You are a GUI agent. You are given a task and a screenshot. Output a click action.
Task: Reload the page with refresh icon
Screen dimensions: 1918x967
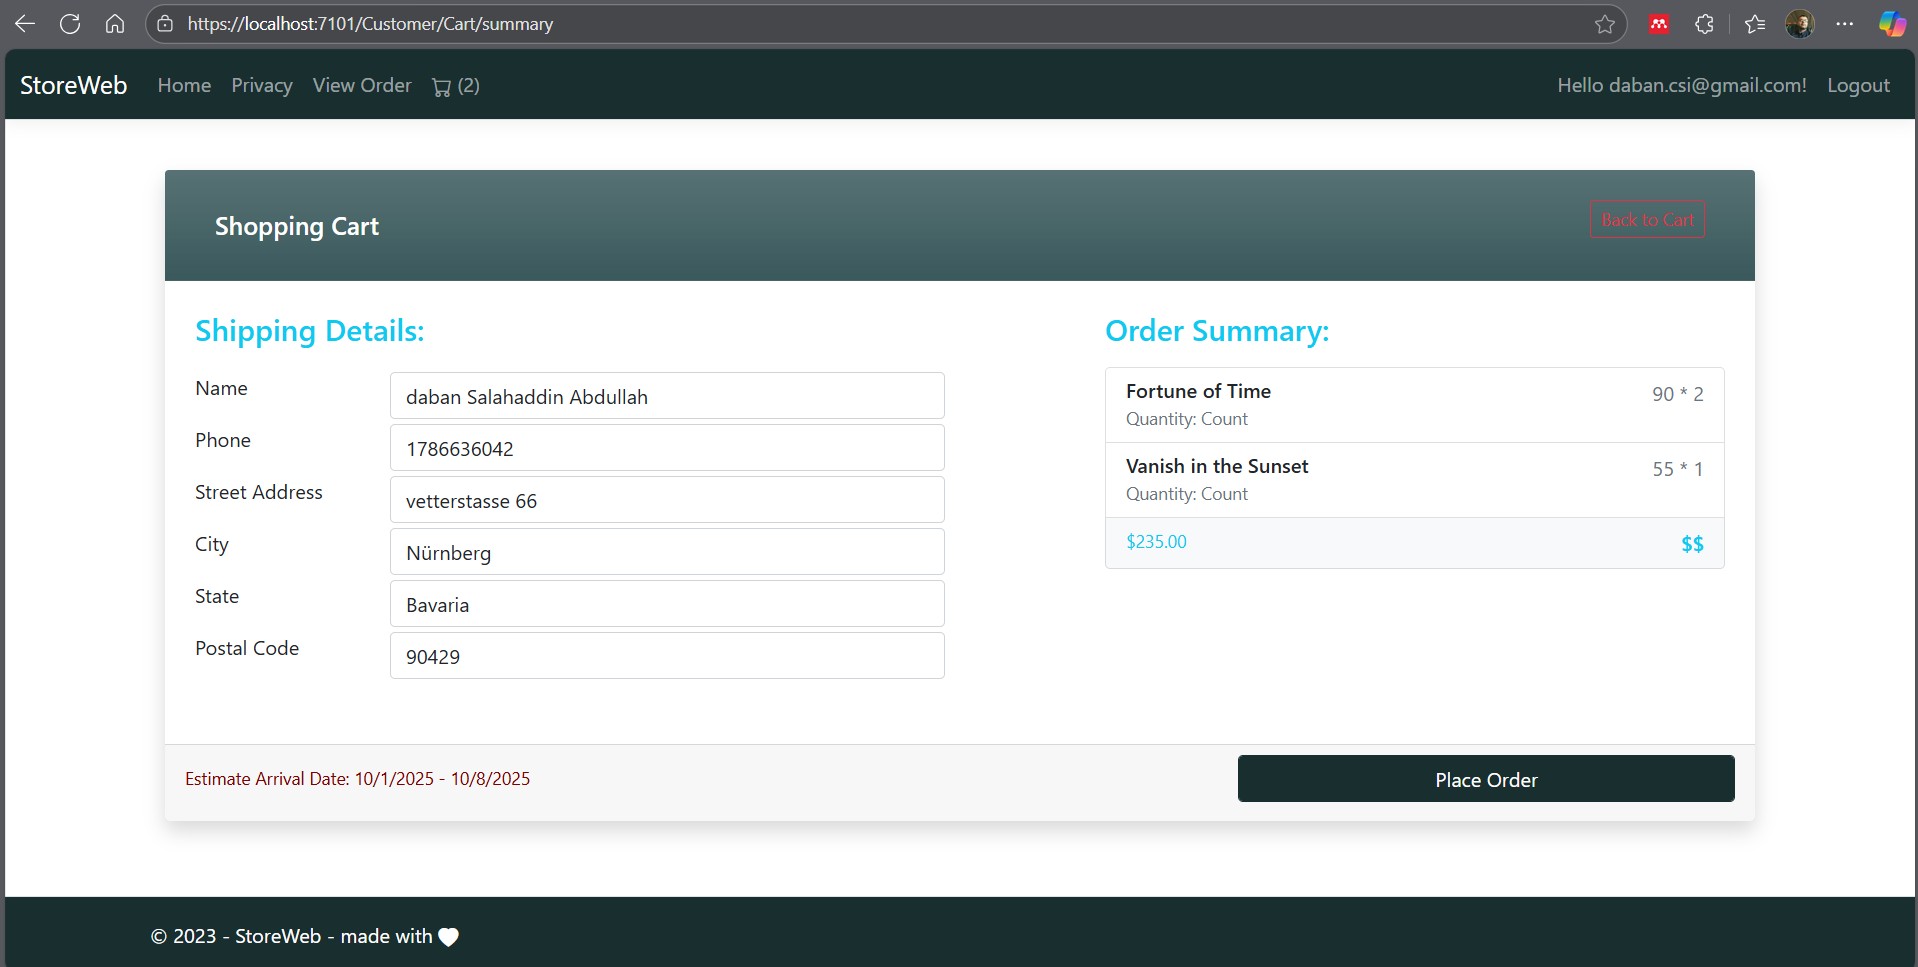(70, 24)
